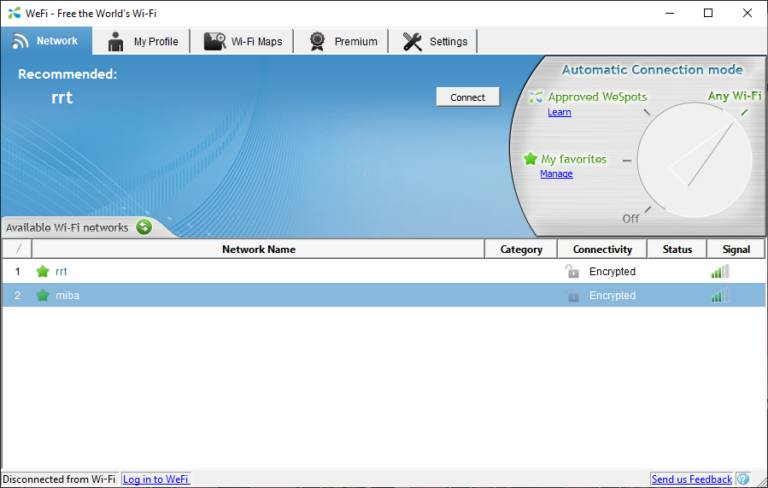
Task: Sort by Signal column header
Action: (736, 249)
